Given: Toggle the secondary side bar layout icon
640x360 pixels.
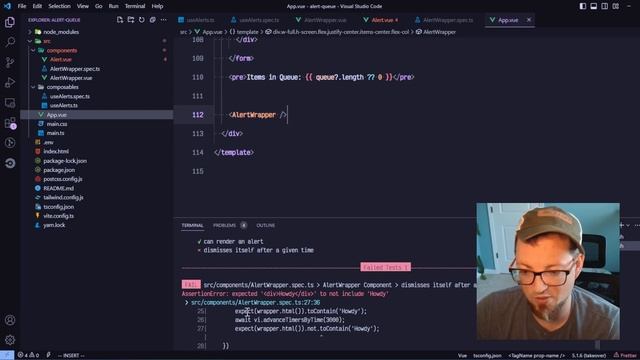Looking at the screenshot, I should pyautogui.click(x=604, y=6).
